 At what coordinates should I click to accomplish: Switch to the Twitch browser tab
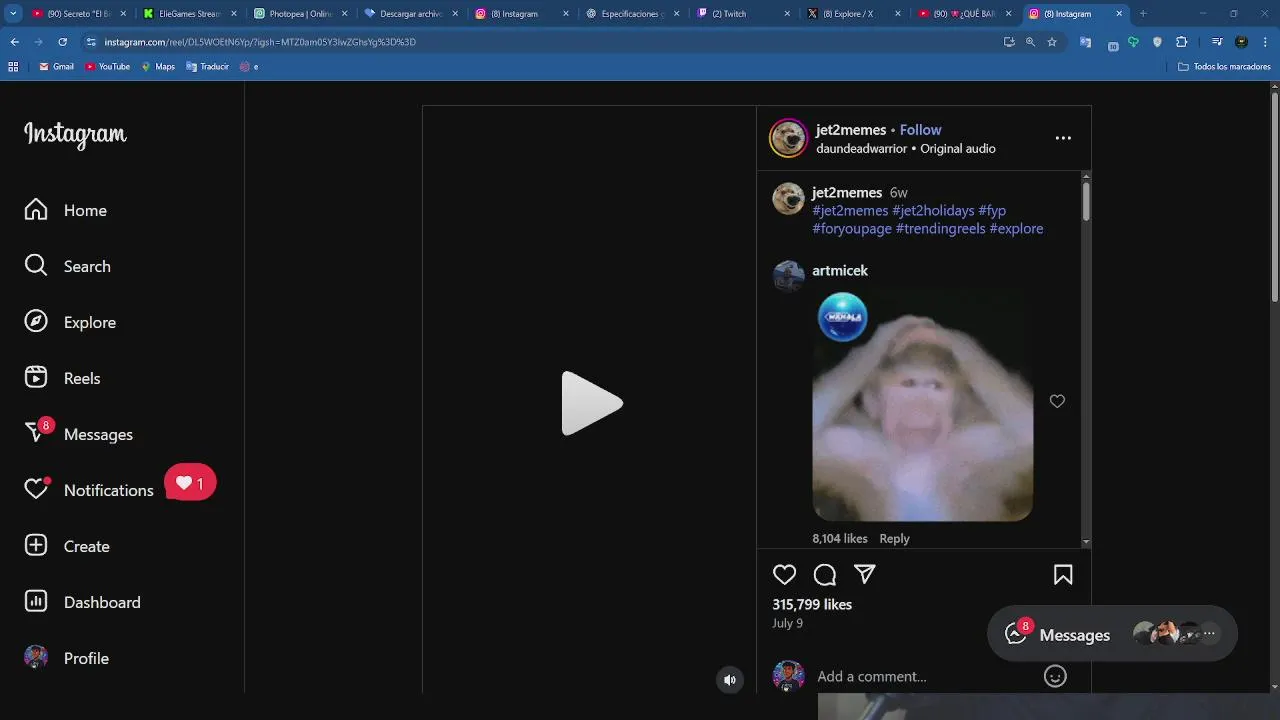743,14
